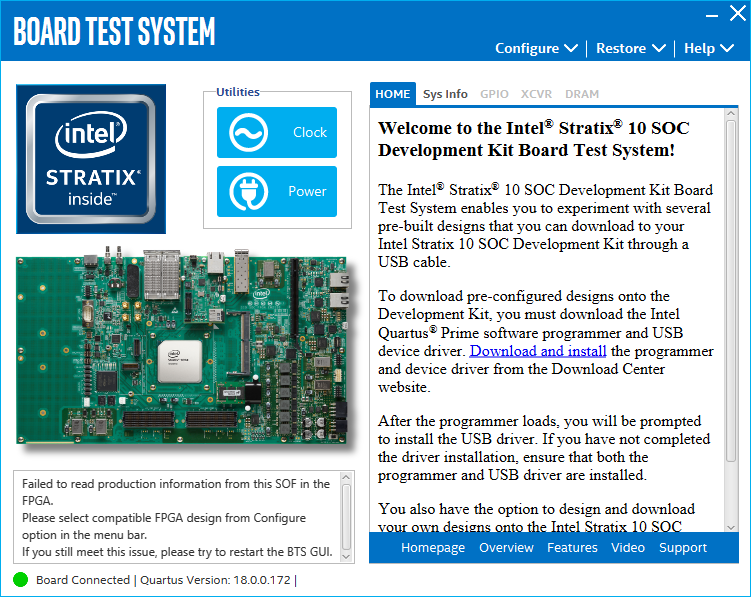
Task: Open the XCVR tab
Action: [x=536, y=94]
